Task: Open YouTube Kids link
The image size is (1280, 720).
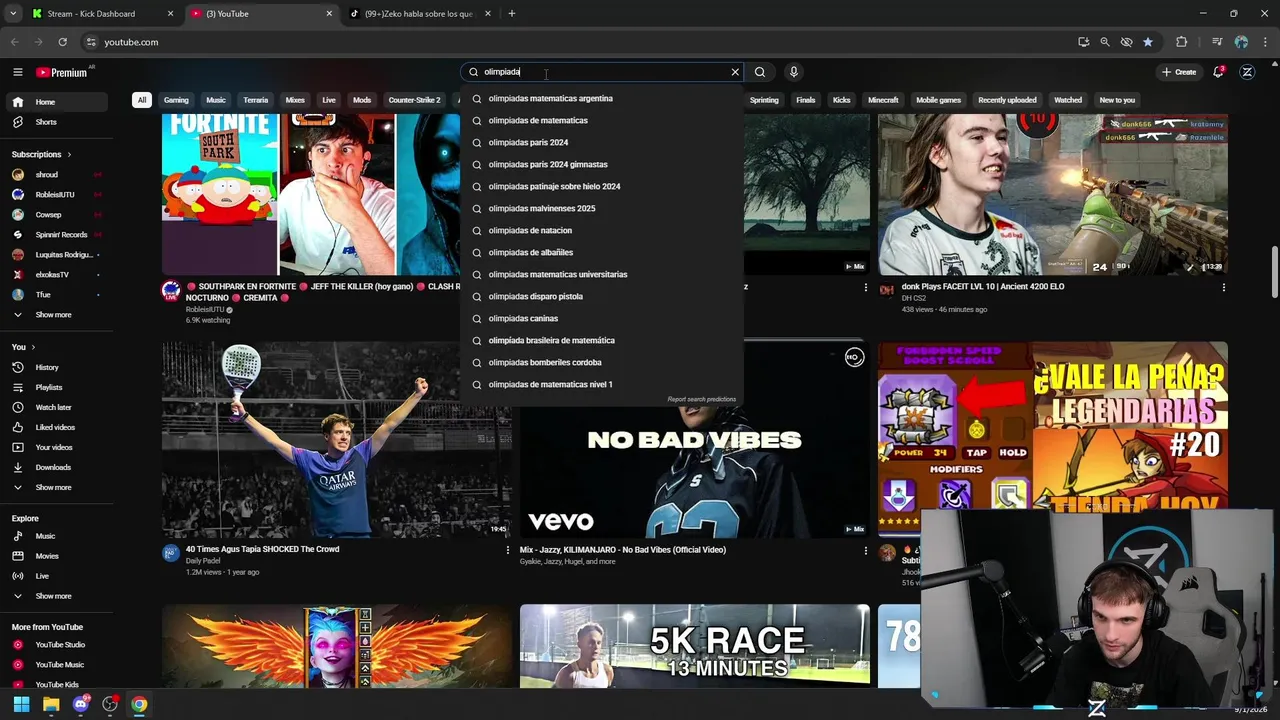Action: (58, 685)
